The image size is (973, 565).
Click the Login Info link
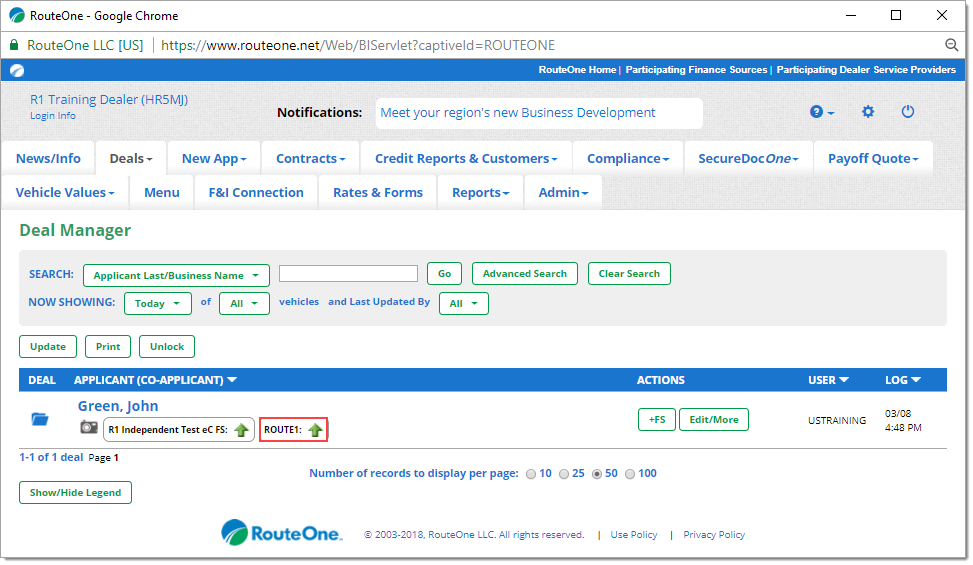tap(53, 116)
